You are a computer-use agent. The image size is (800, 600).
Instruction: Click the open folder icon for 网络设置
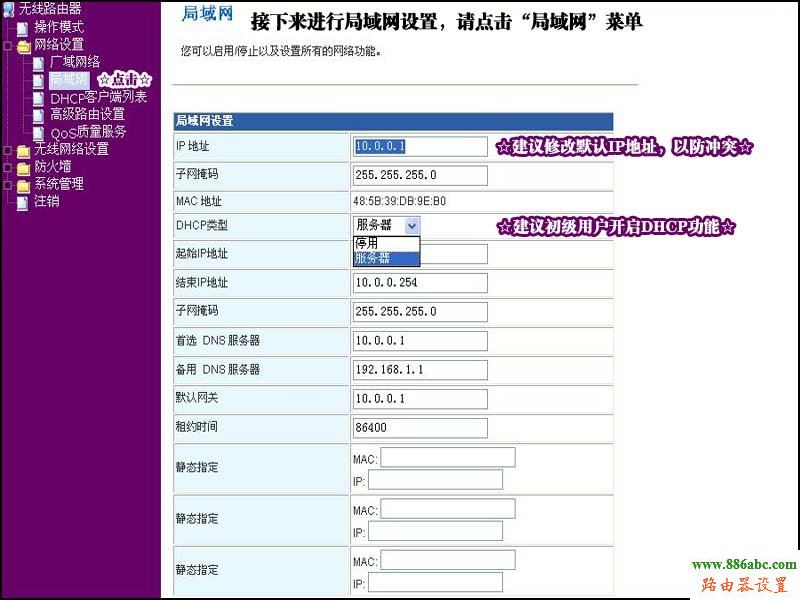23,46
